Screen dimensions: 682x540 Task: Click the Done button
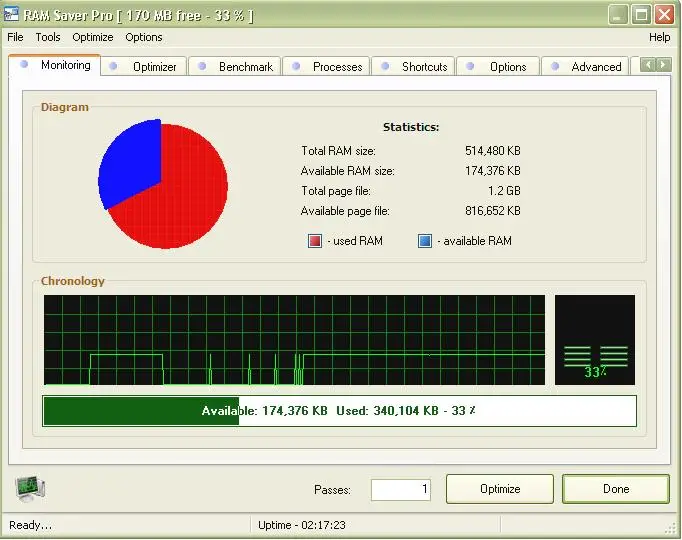point(616,489)
